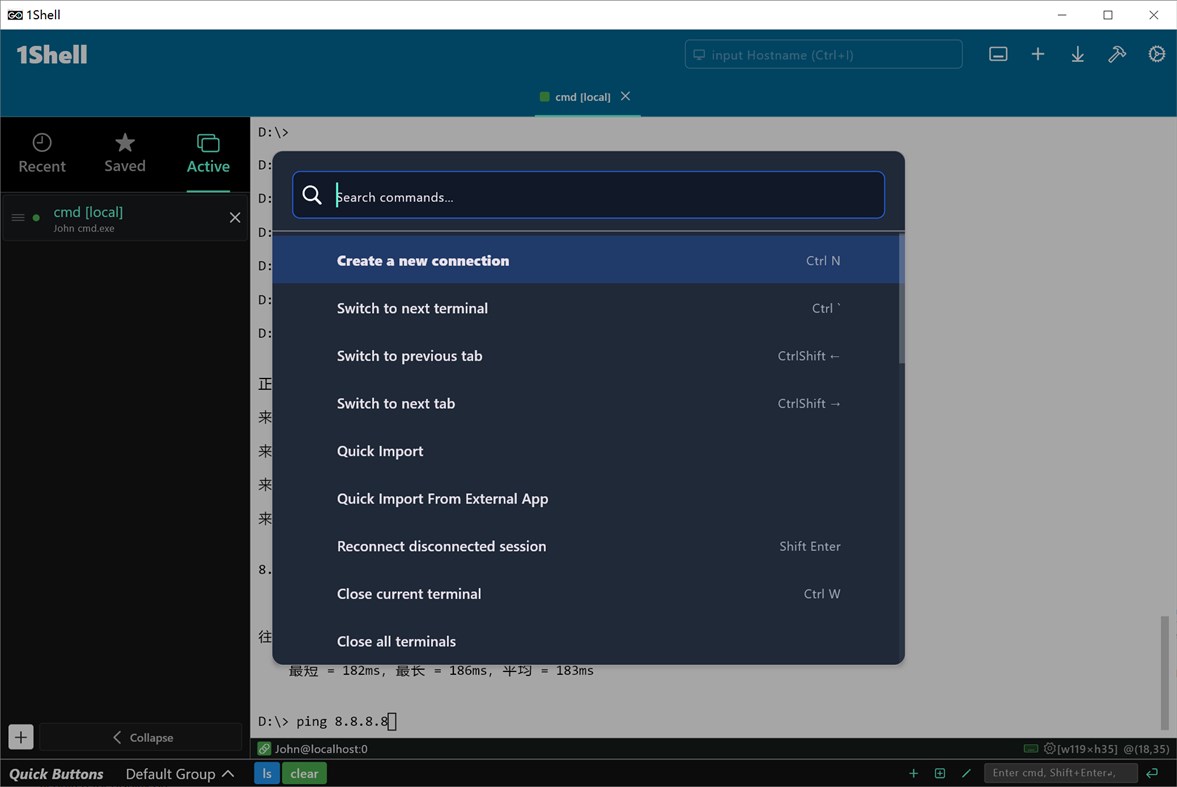Expand the Default Group dropdown
The width and height of the screenshot is (1177, 787).
click(x=179, y=773)
